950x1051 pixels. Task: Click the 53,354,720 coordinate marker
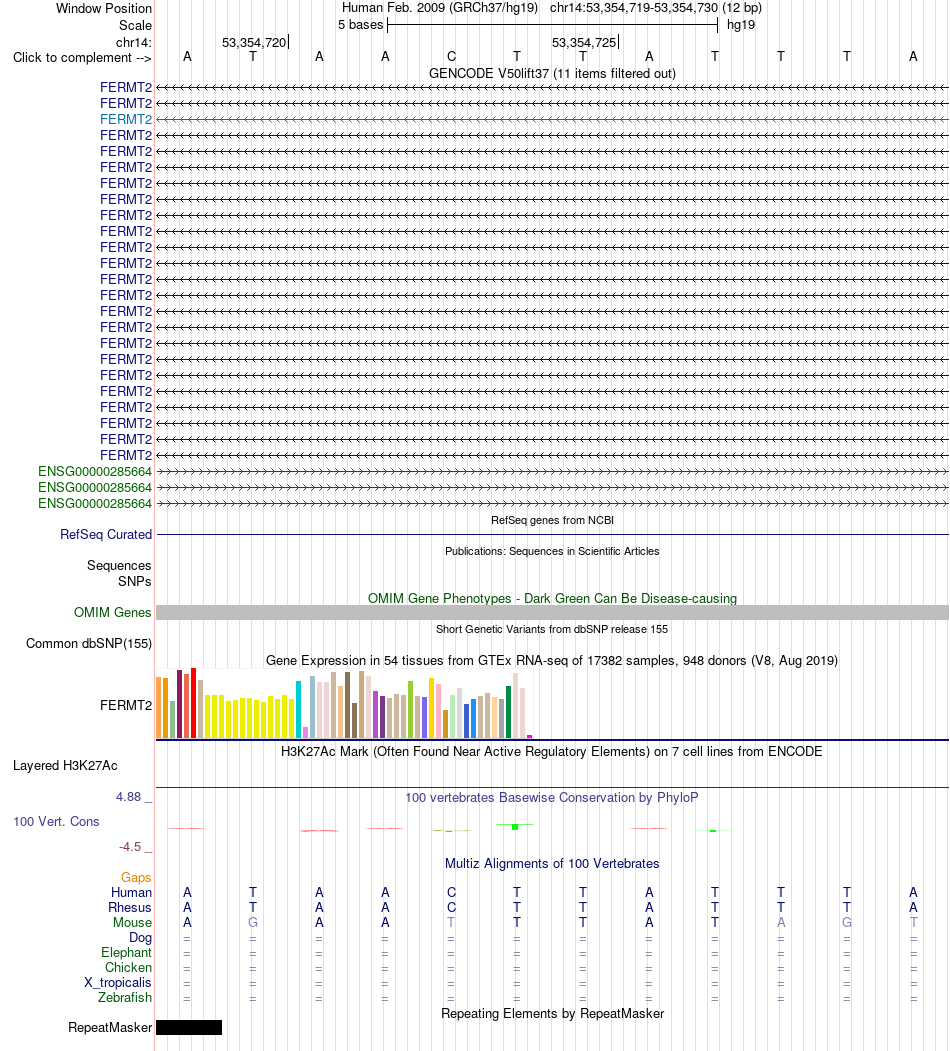[x=254, y=43]
